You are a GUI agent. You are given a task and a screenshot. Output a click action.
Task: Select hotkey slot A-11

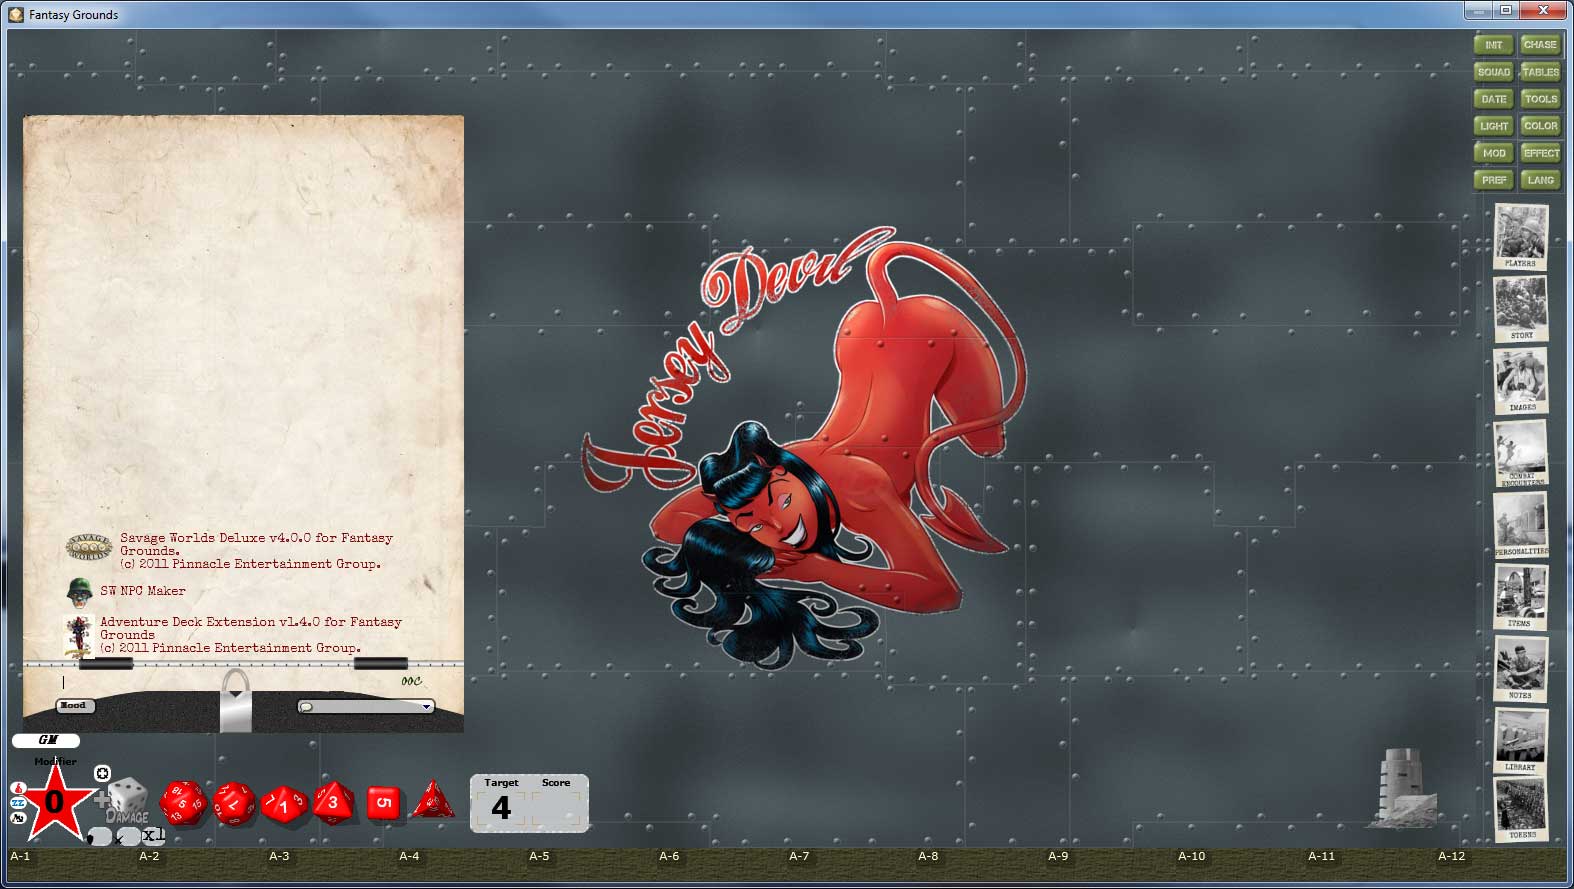point(1372,864)
